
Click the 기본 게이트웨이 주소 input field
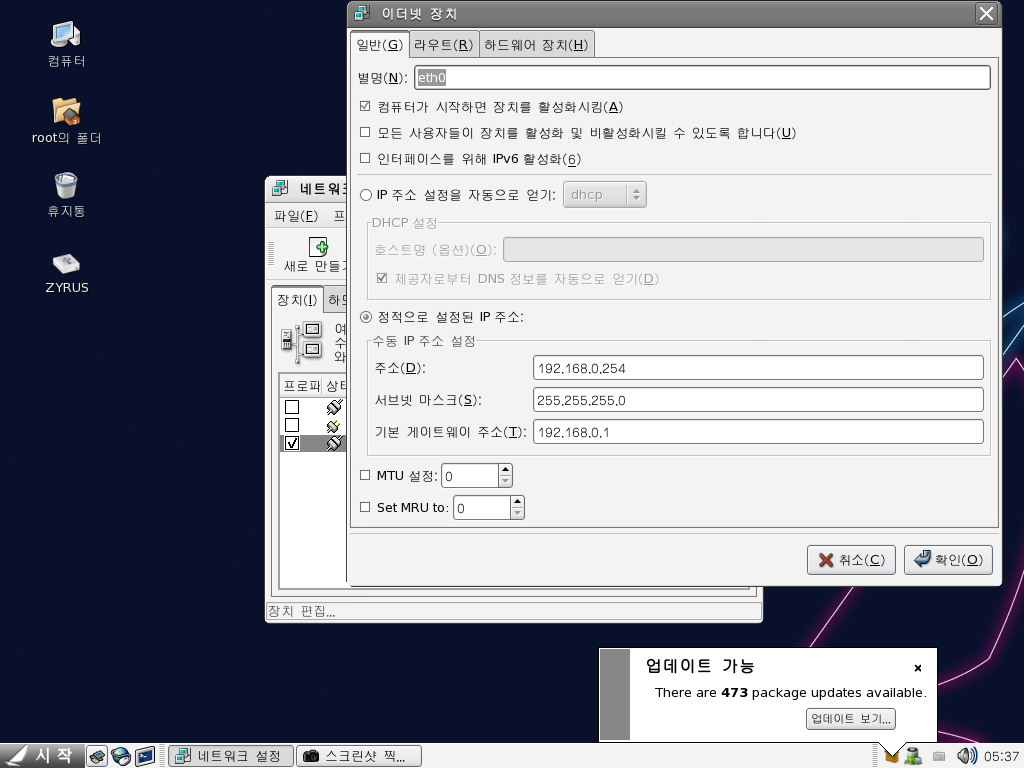click(759, 432)
